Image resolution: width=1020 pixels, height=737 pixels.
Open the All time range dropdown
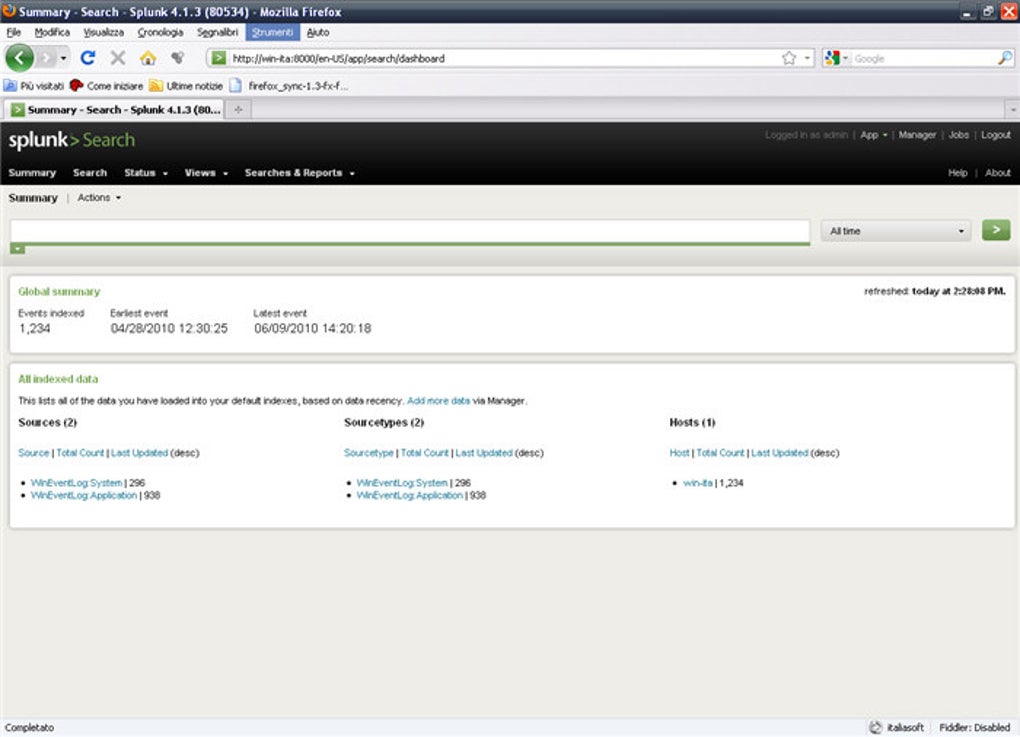click(893, 230)
